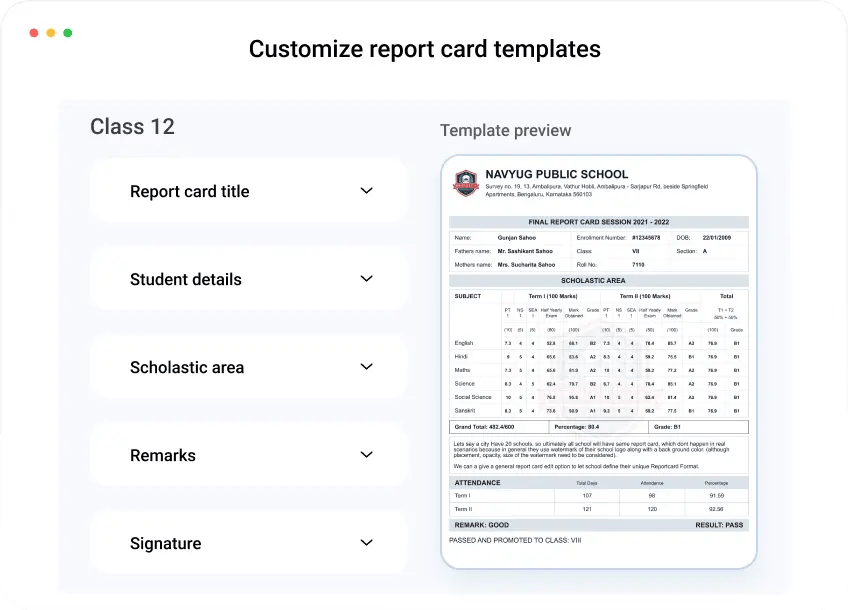Expand the Report card title section
This screenshot has width=848, height=610.
[x=248, y=191]
